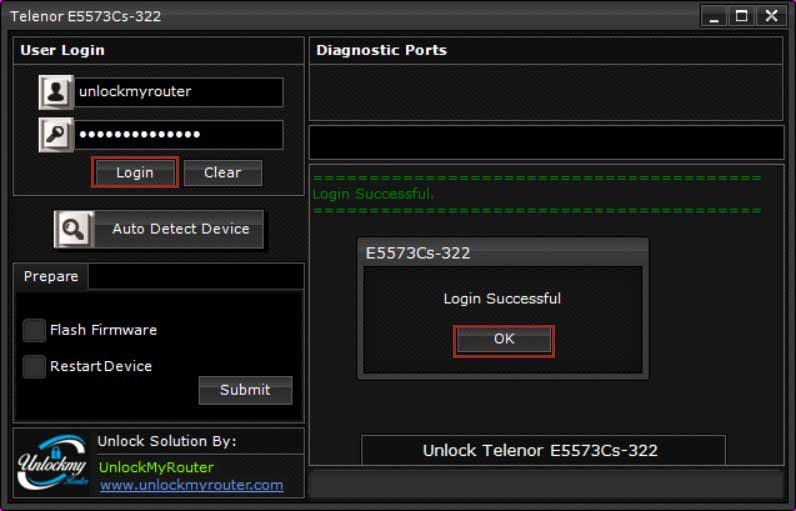Click Auto Detect Device button

(159, 229)
